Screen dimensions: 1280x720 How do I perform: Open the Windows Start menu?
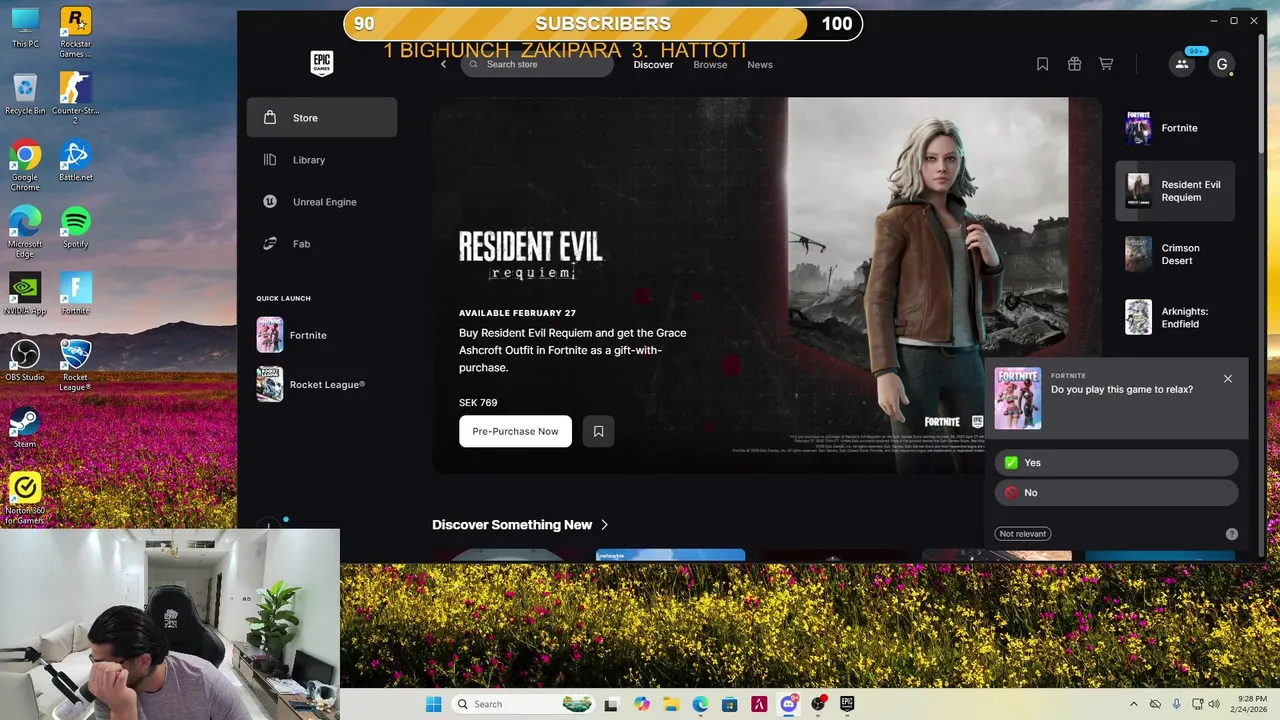tap(433, 704)
